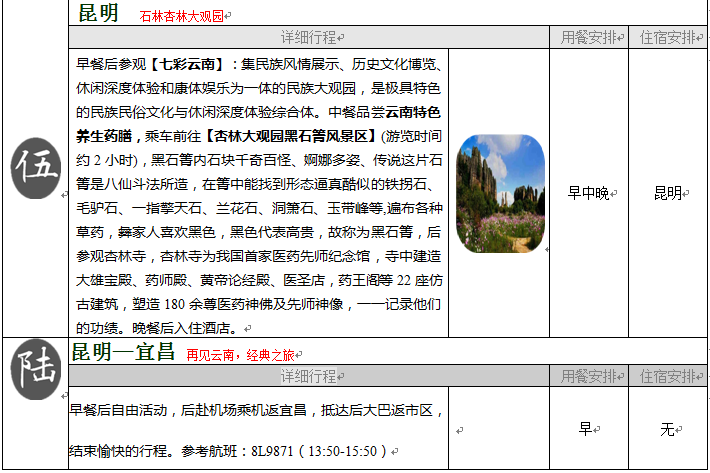Click the line starting 早餐后自由活动

coord(256,410)
